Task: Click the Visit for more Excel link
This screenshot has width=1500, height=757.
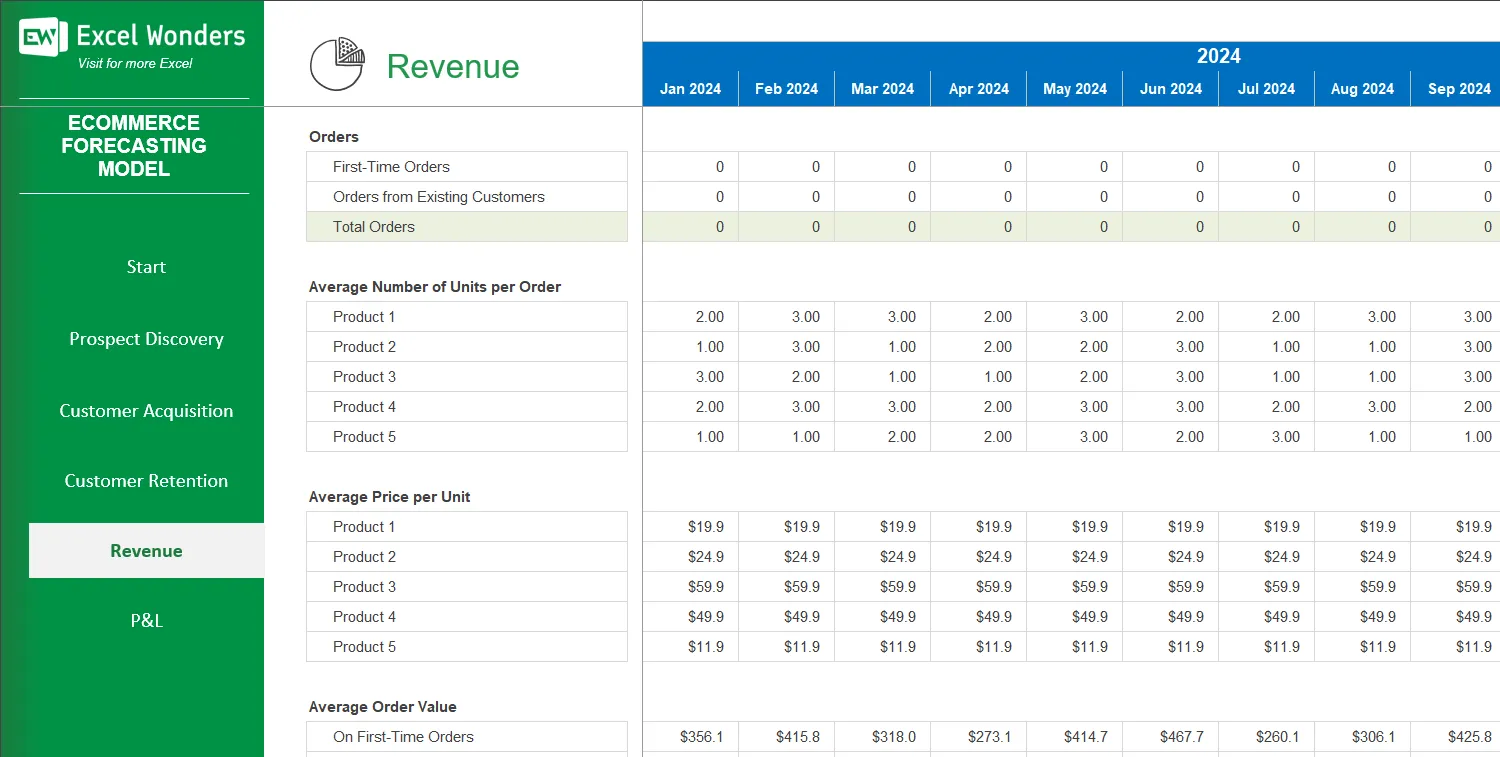Action: [133, 63]
